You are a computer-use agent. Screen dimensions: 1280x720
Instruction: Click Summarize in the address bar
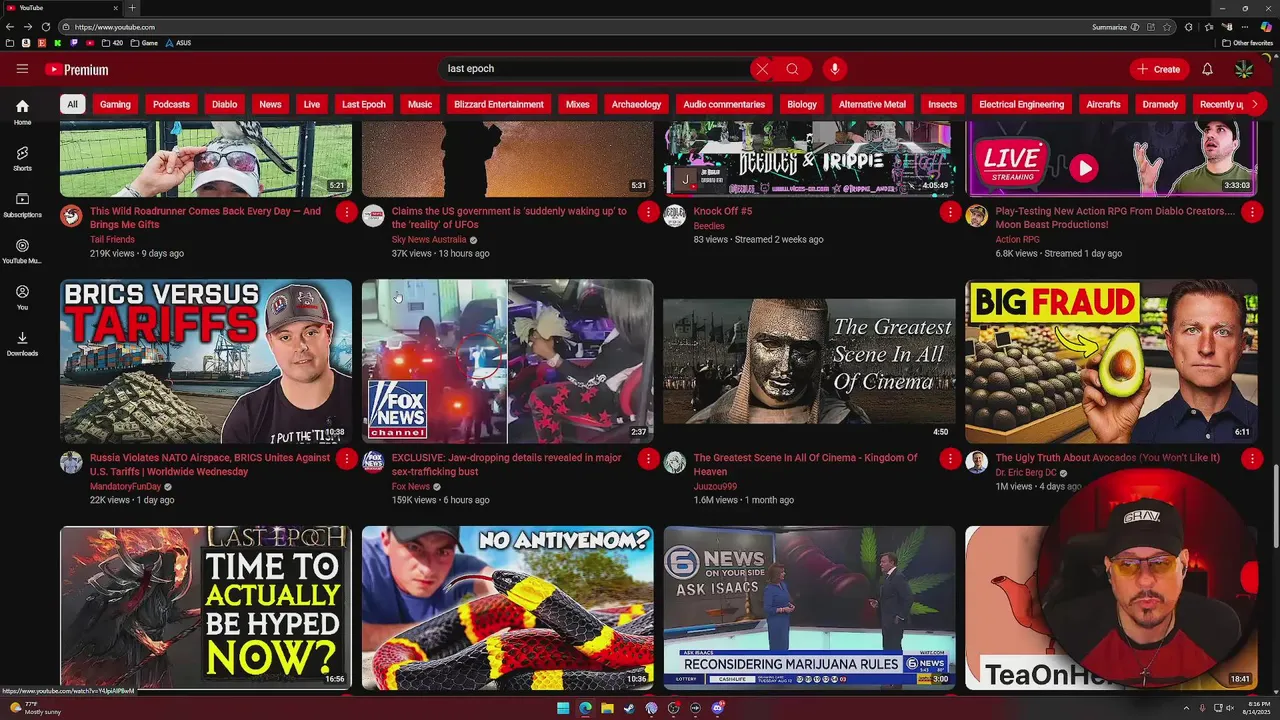tap(1114, 27)
